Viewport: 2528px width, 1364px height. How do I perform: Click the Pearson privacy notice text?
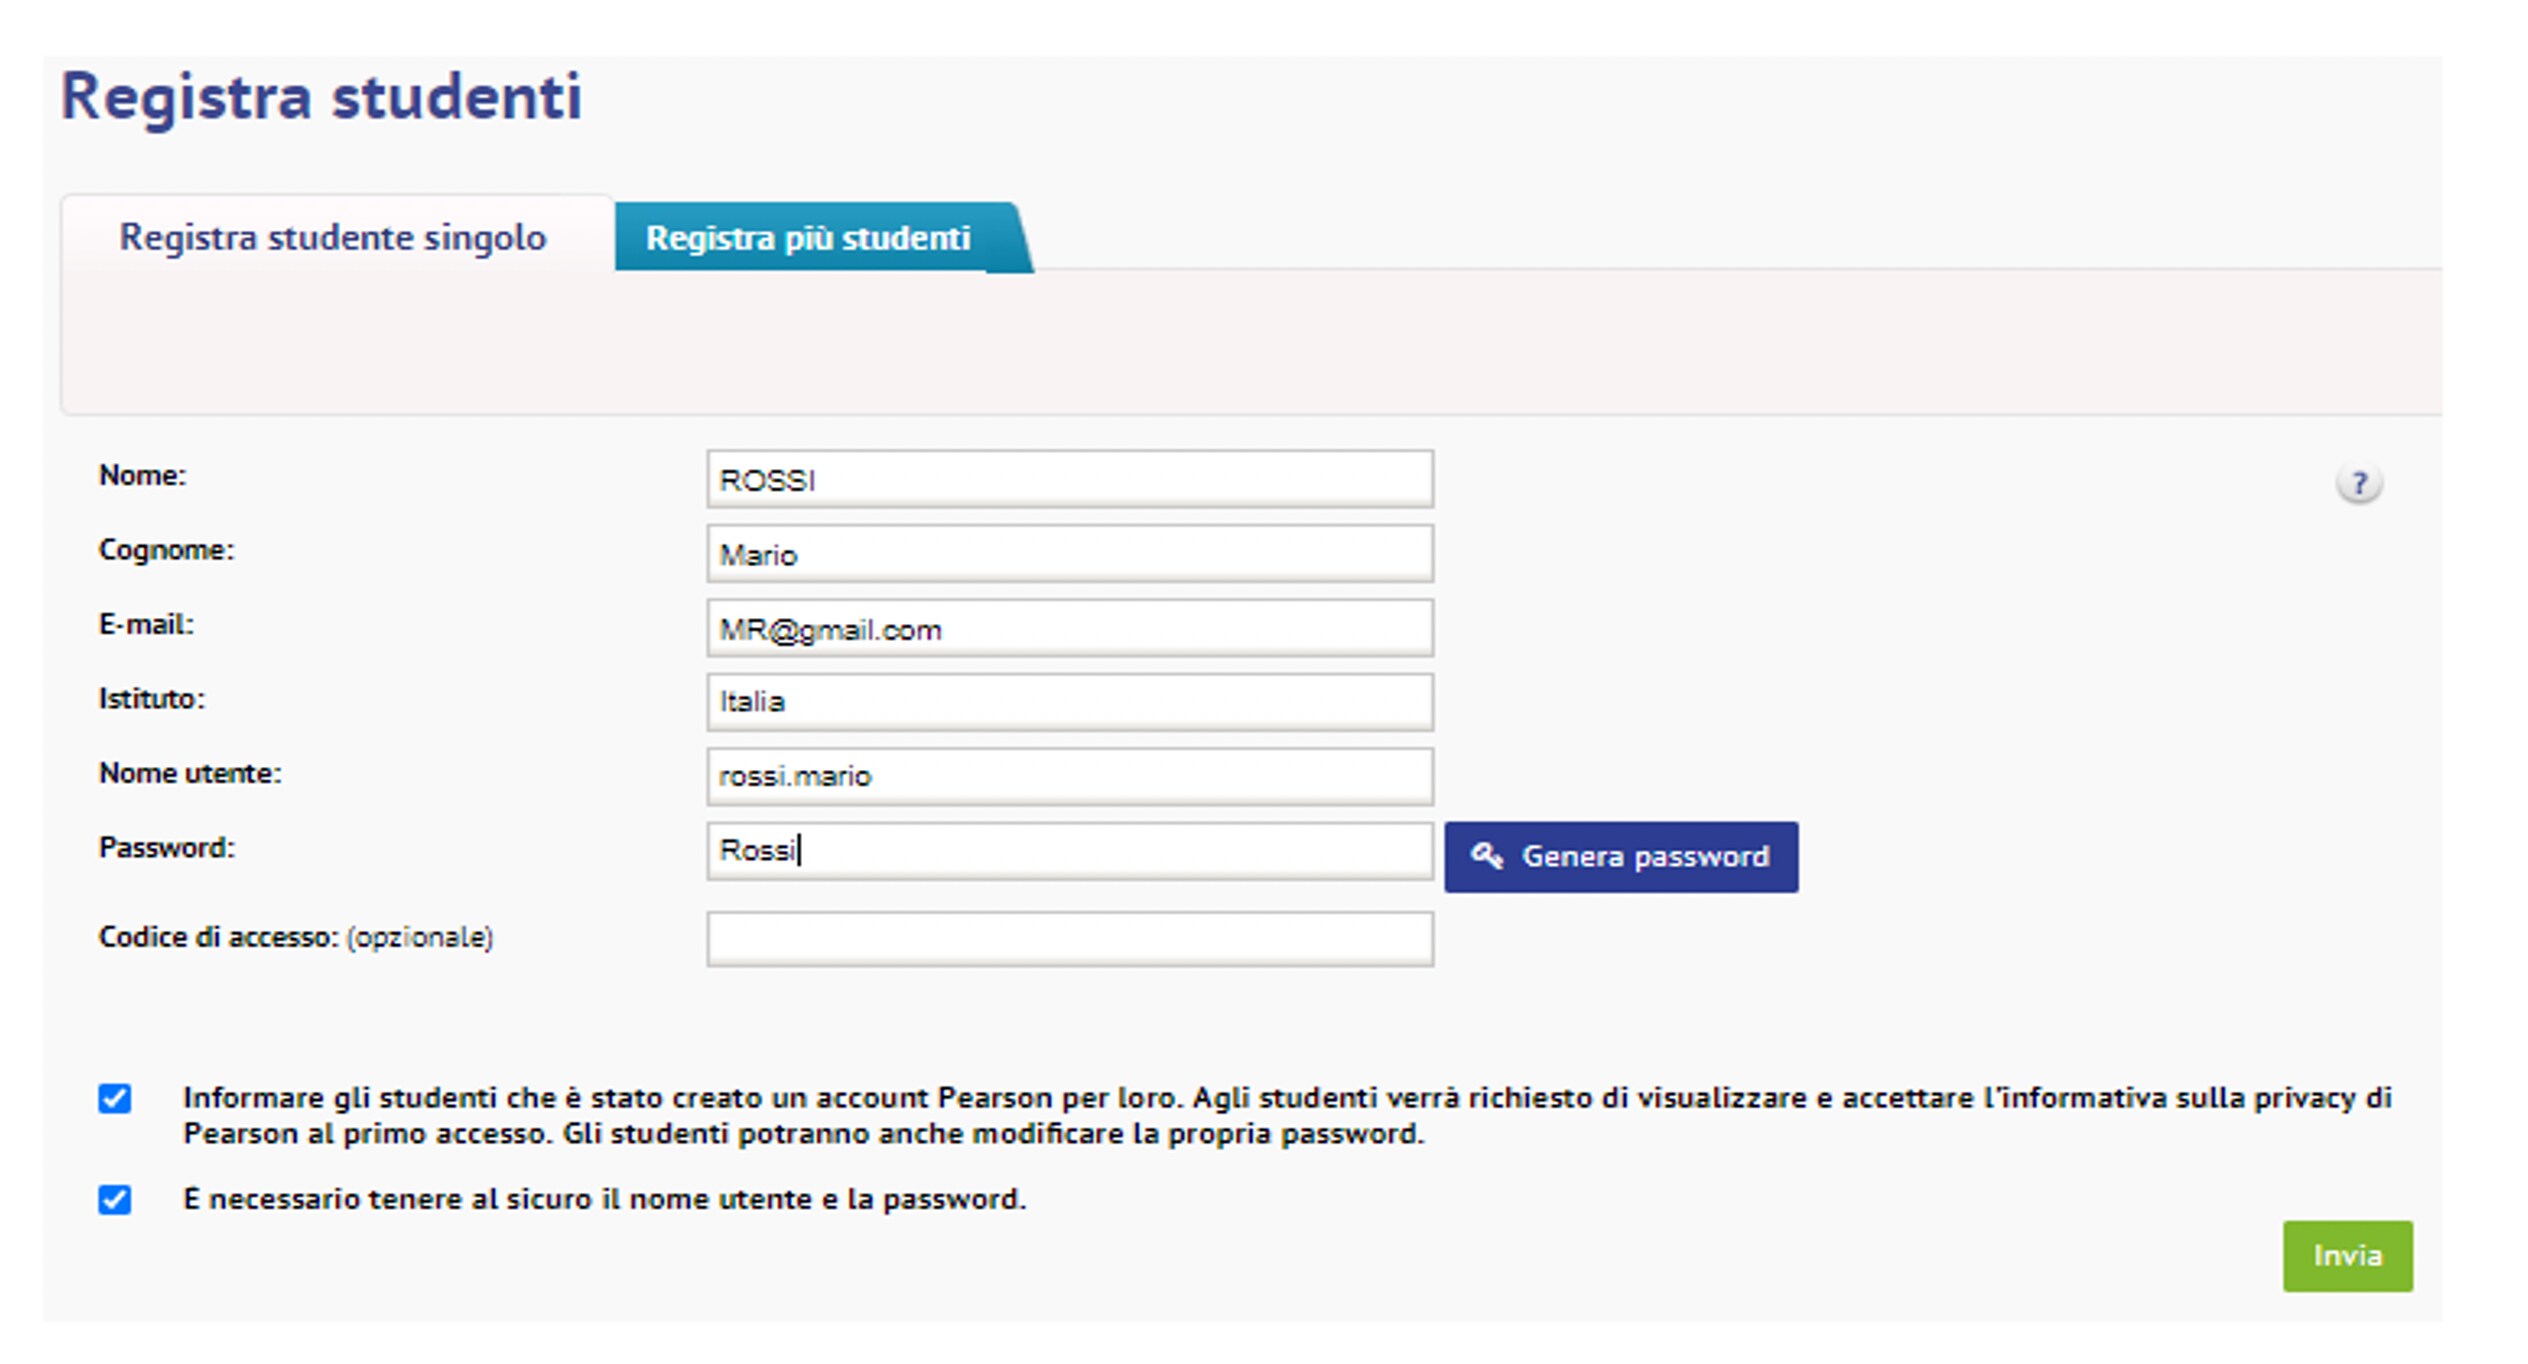click(x=1286, y=1115)
